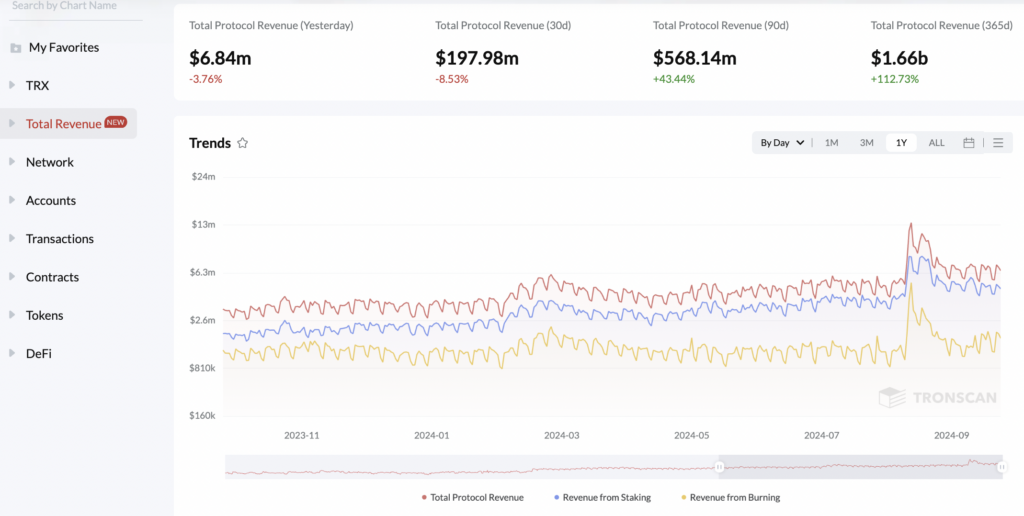
Task: Click the $13m y-axis label
Action: [202, 224]
